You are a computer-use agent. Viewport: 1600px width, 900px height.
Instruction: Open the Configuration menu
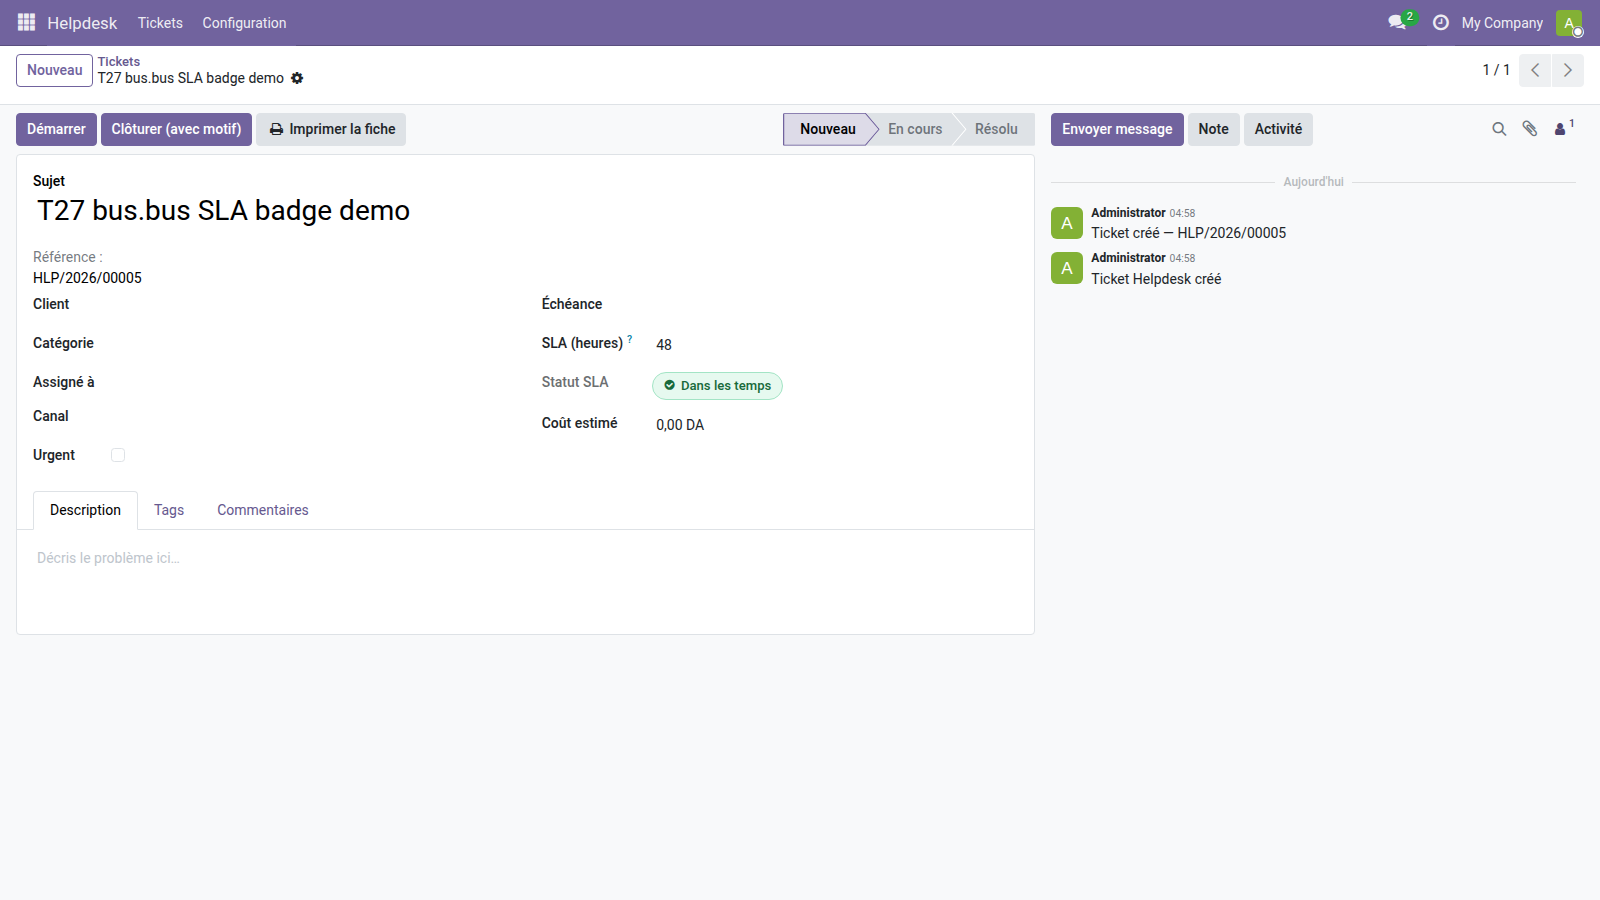(x=244, y=22)
